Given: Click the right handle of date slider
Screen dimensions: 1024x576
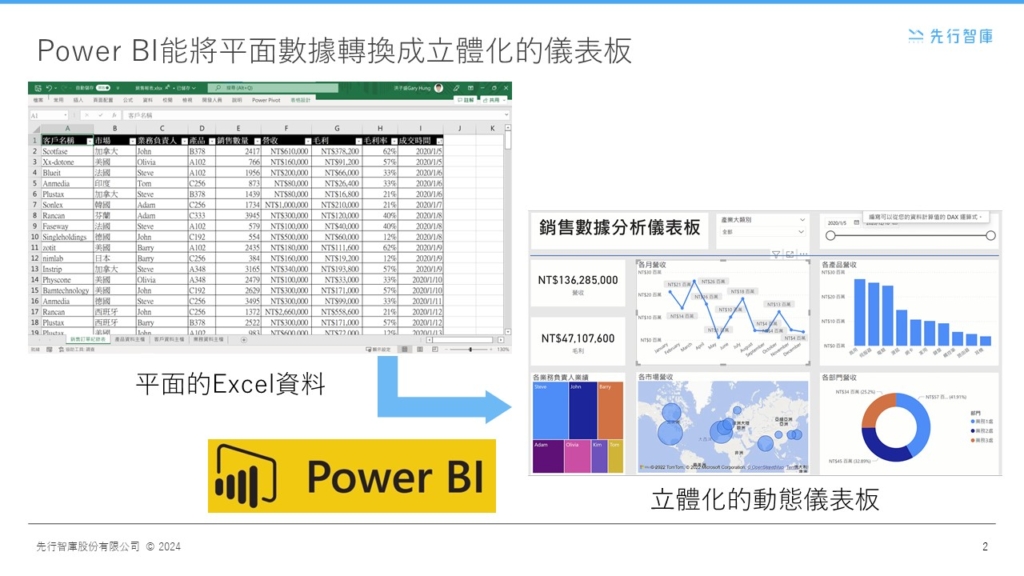Looking at the screenshot, I should [991, 236].
